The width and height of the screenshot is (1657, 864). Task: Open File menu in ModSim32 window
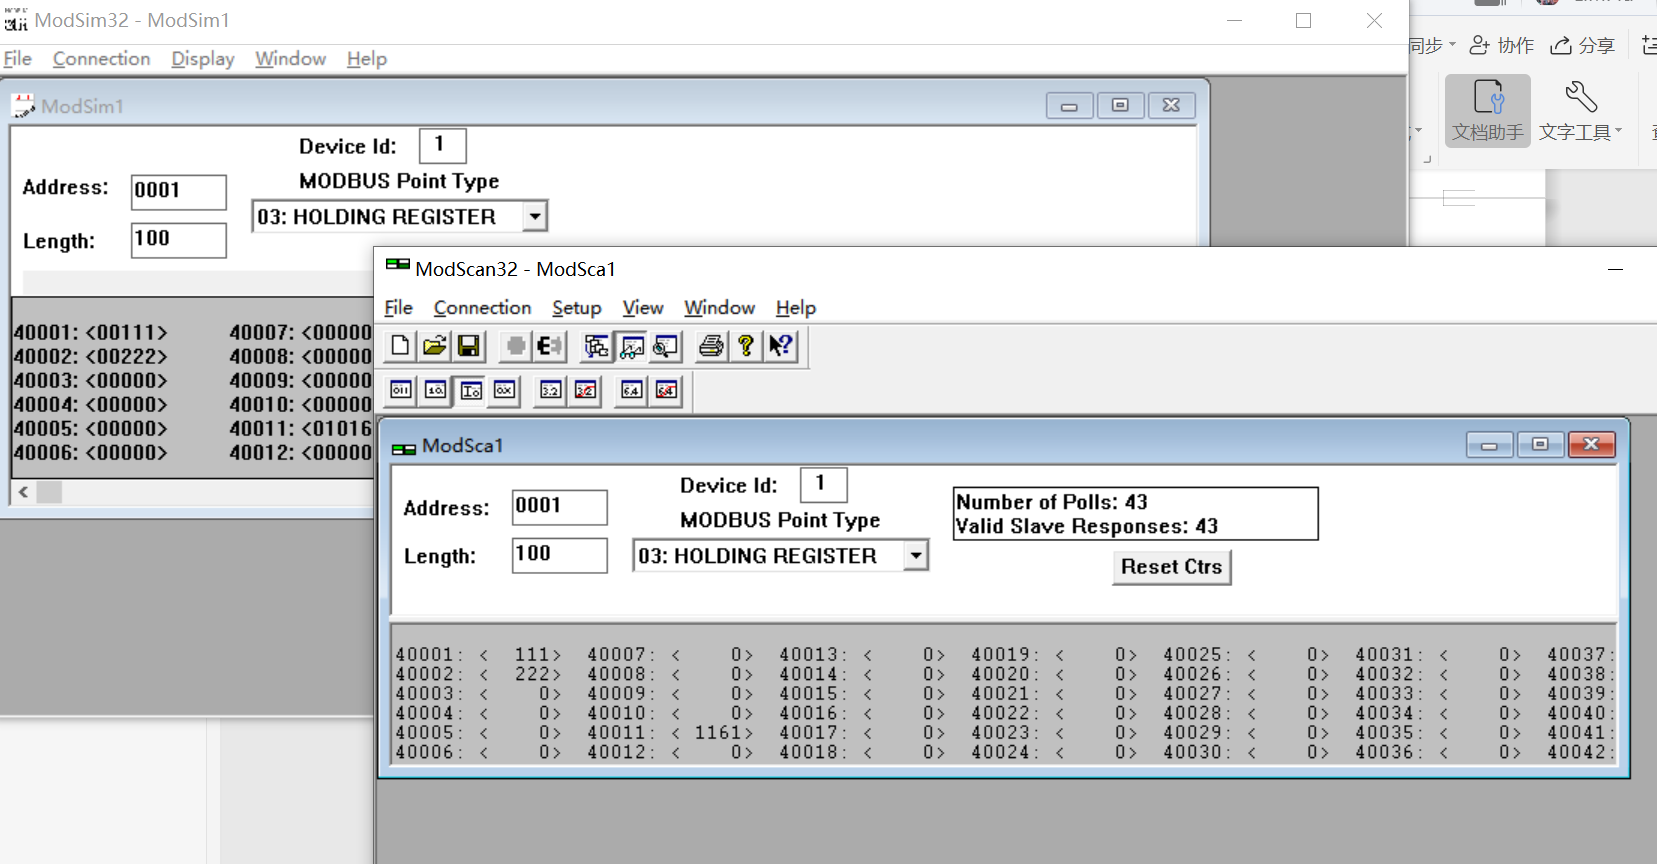pos(18,59)
